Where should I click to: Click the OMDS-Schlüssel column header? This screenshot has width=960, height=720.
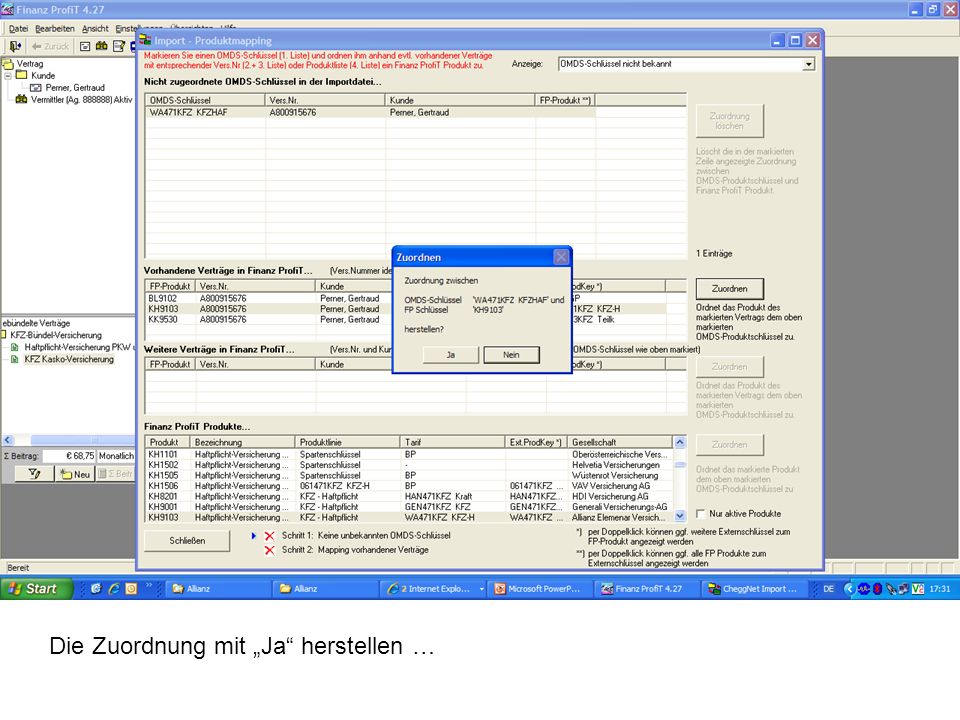point(205,100)
